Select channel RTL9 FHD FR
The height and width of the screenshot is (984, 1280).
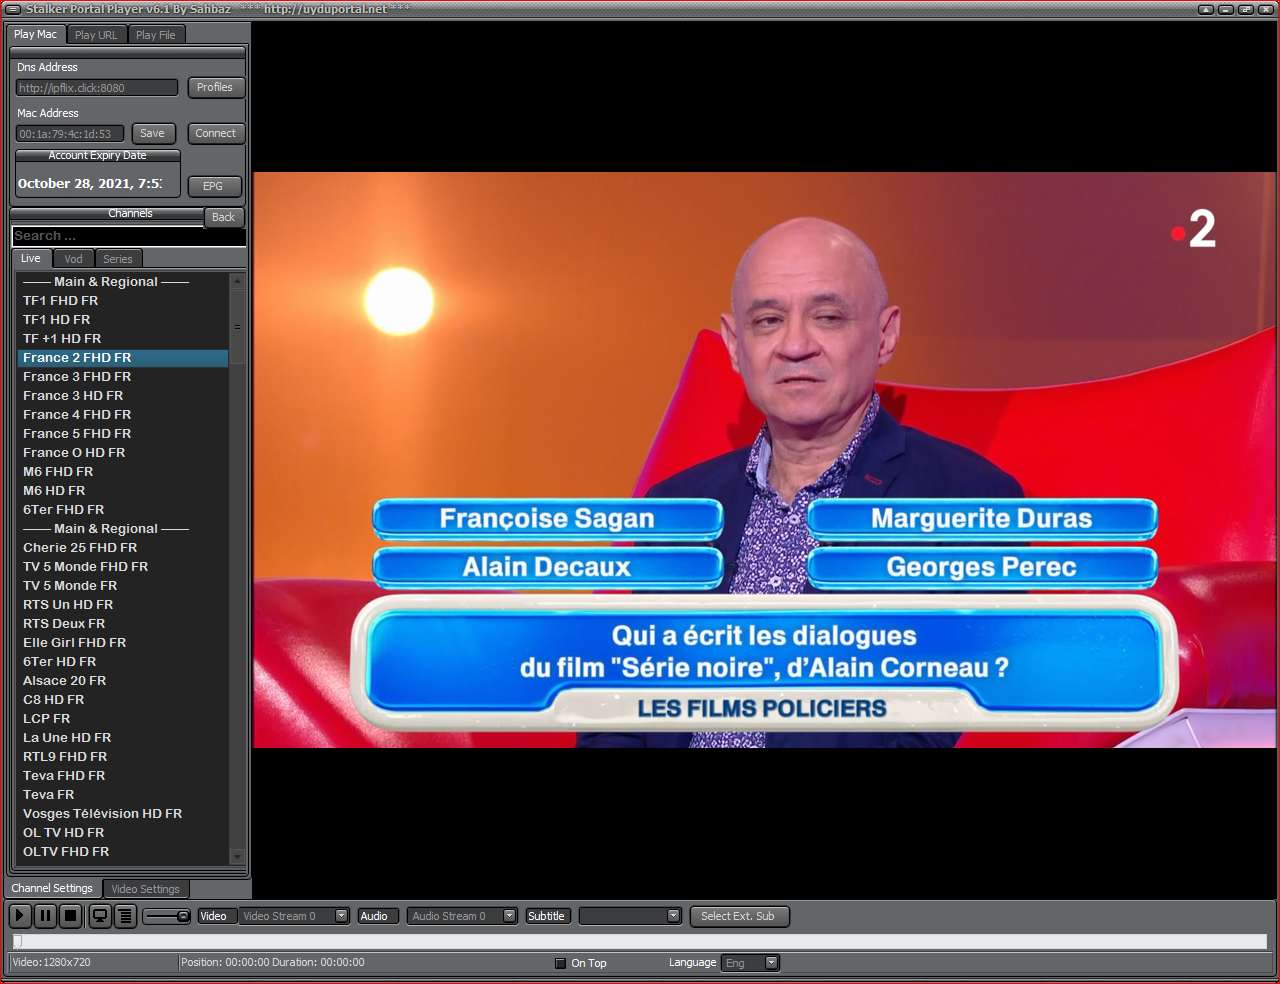pyautogui.click(x=124, y=757)
